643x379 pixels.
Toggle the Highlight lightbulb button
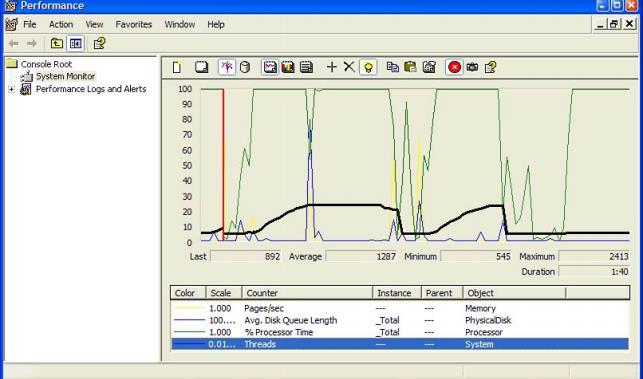pyautogui.click(x=368, y=67)
